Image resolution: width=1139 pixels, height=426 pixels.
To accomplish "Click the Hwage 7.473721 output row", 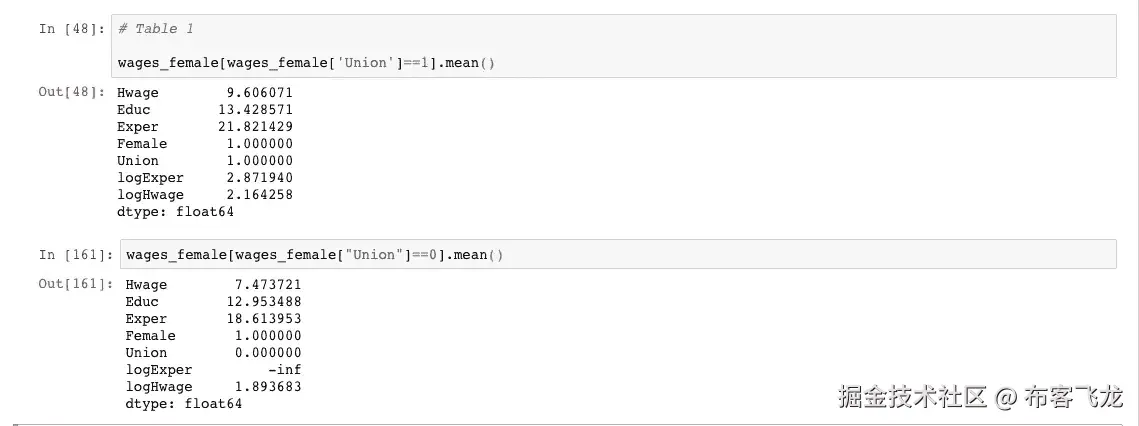I will [x=213, y=284].
